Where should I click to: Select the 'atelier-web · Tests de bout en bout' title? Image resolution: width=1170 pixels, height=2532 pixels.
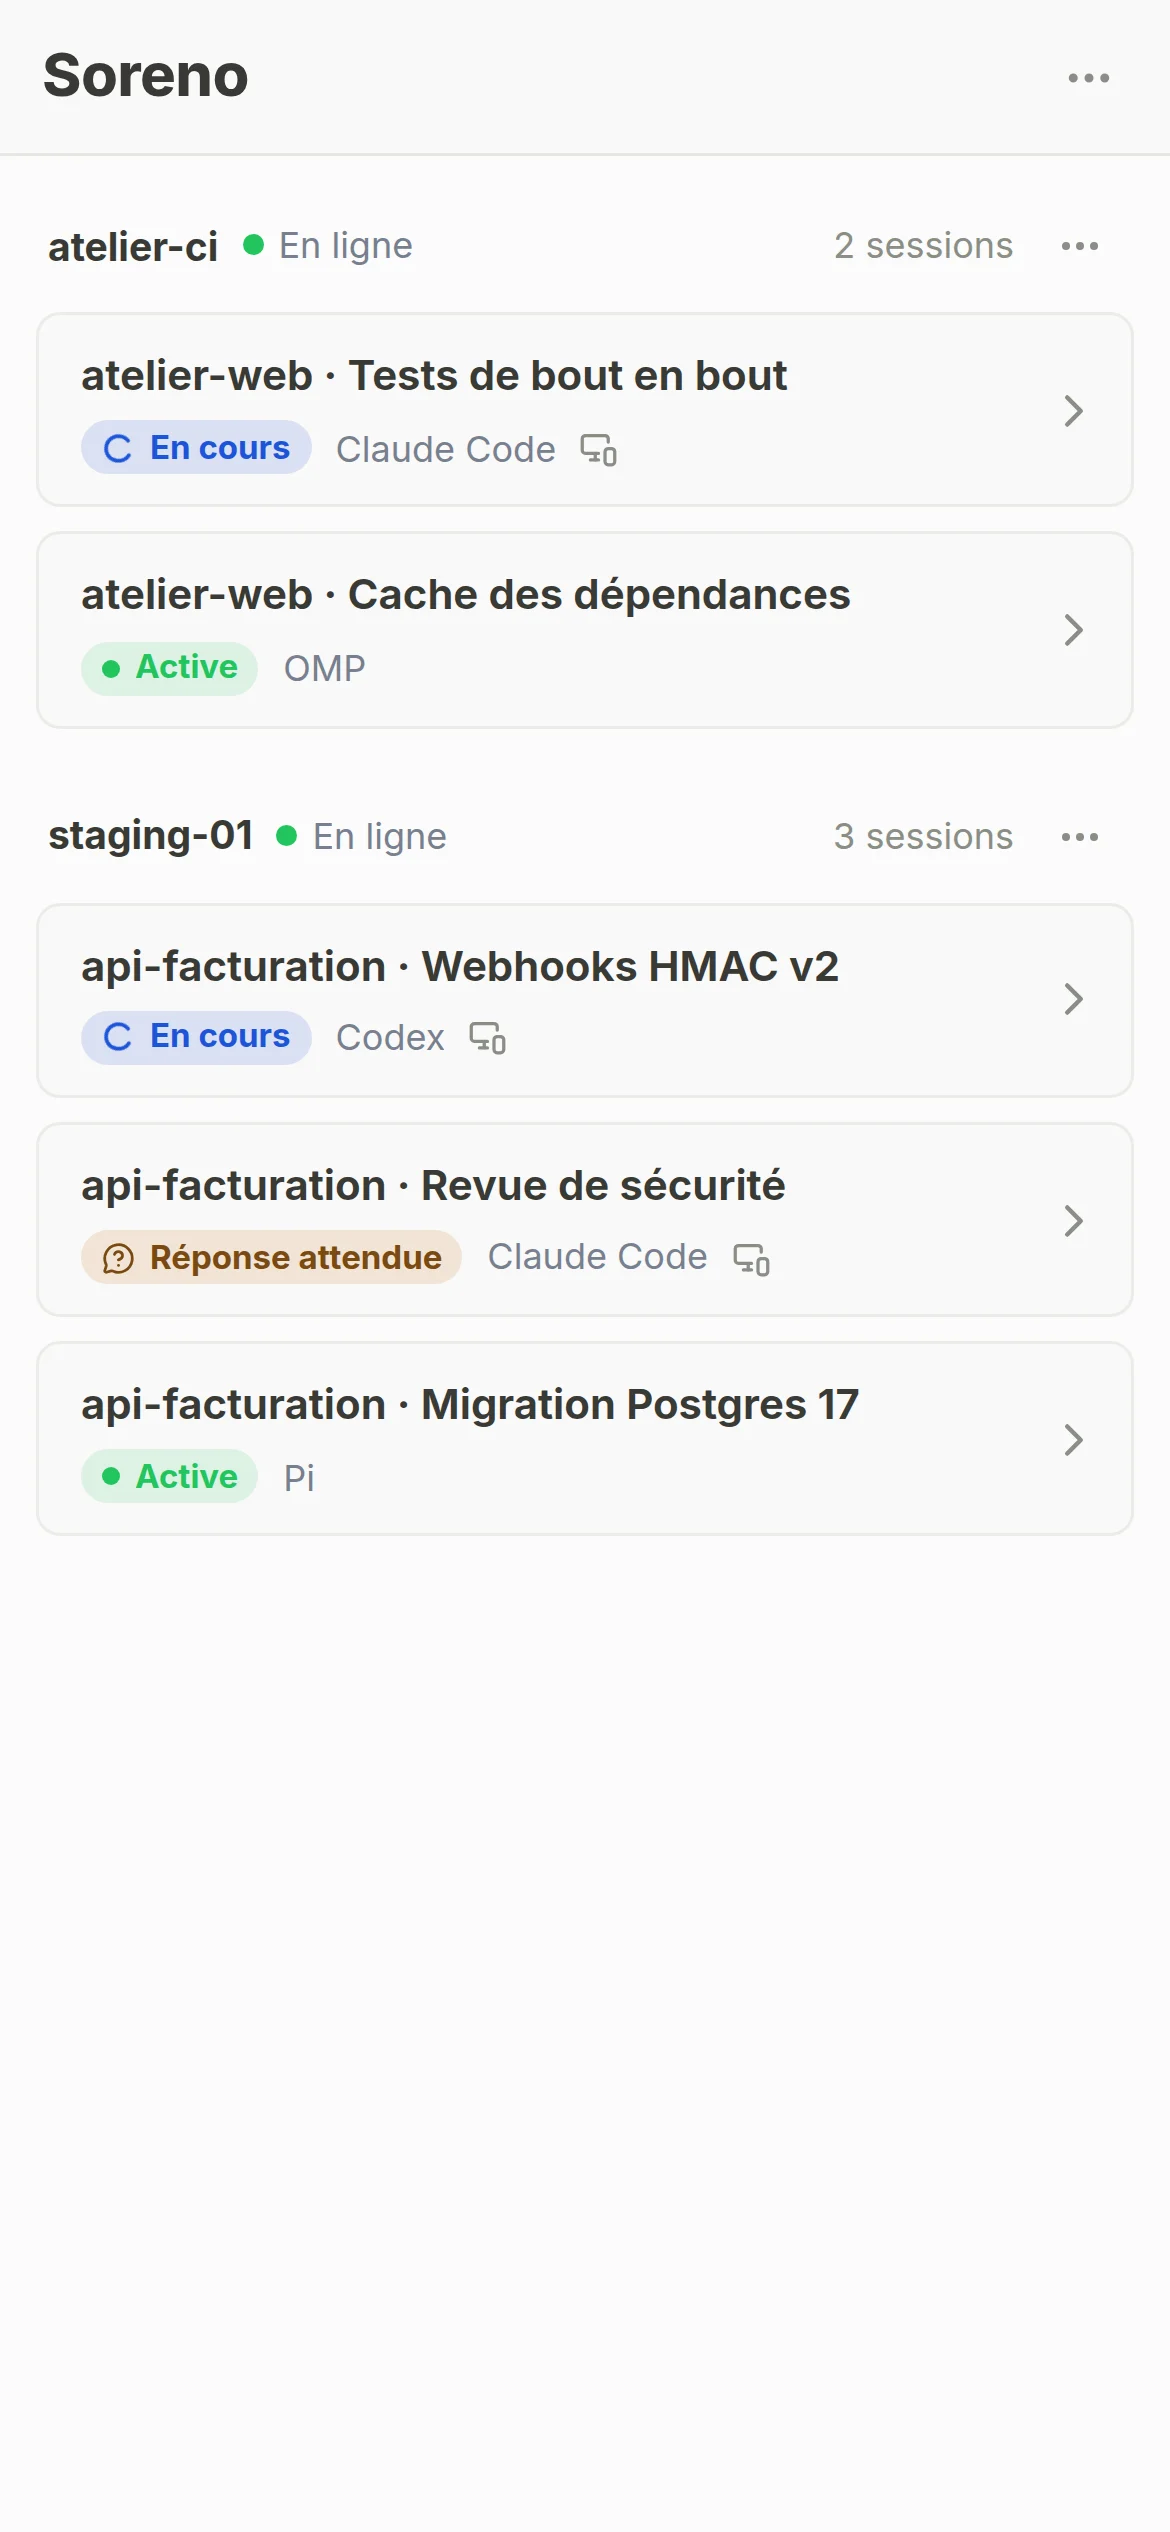434,377
